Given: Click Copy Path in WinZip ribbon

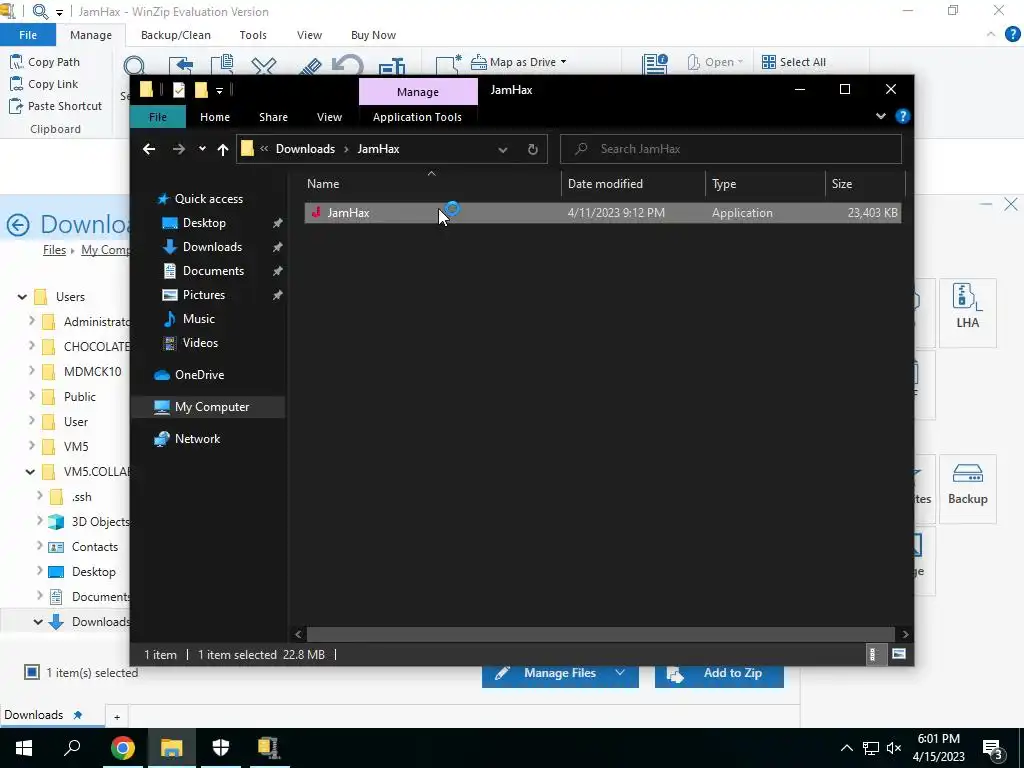Looking at the screenshot, I should (x=45, y=62).
